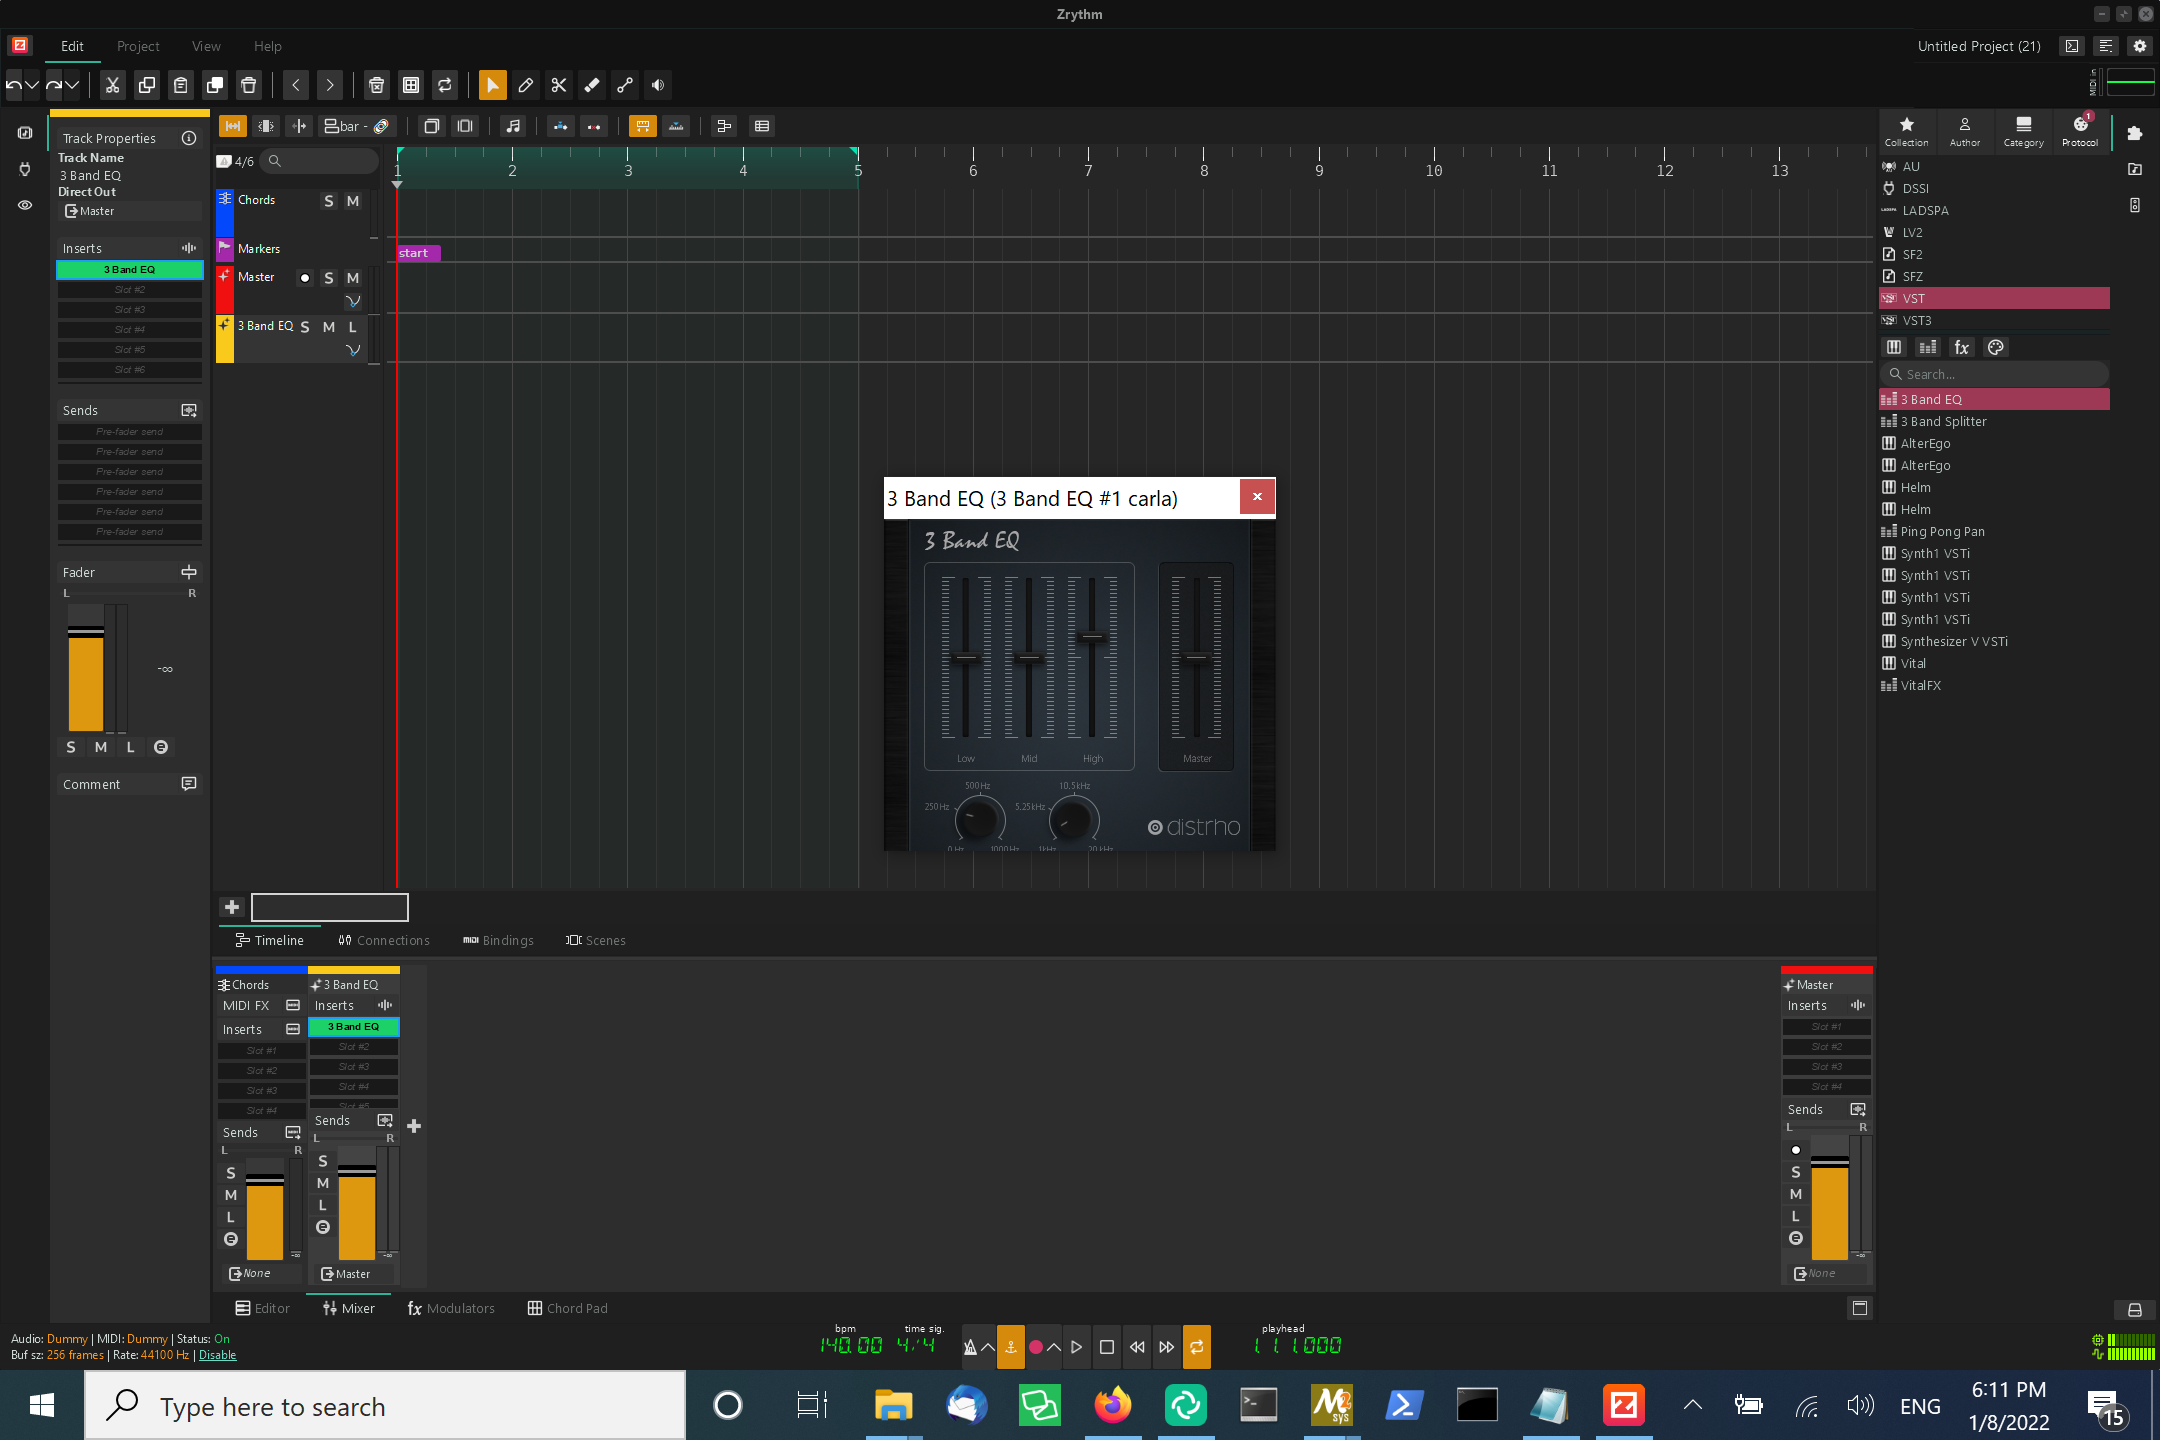This screenshot has height=1440, width=2160.
Task: Mute the Chords track
Action: tap(352, 201)
